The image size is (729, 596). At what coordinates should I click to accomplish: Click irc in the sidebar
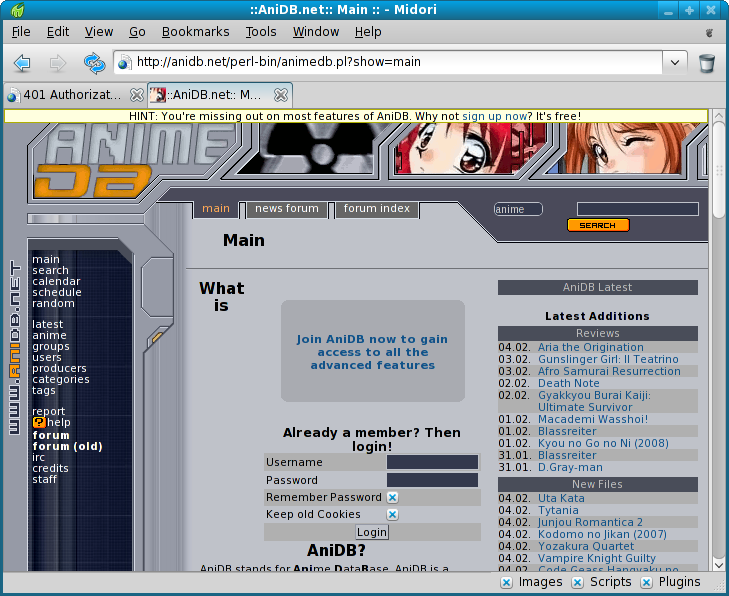coord(38,457)
